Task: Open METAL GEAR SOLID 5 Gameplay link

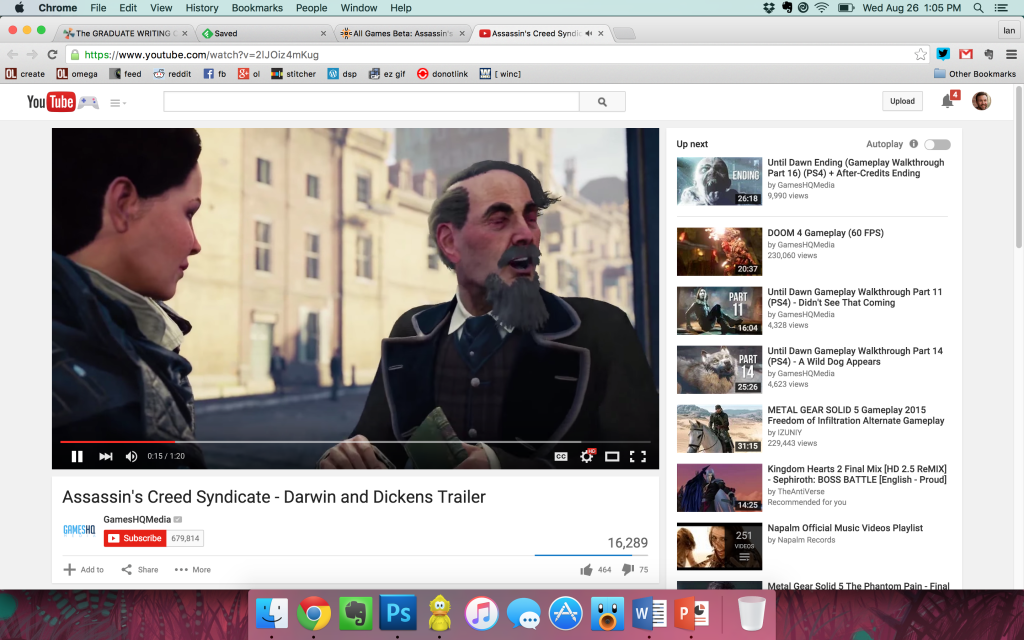Action: (x=856, y=415)
